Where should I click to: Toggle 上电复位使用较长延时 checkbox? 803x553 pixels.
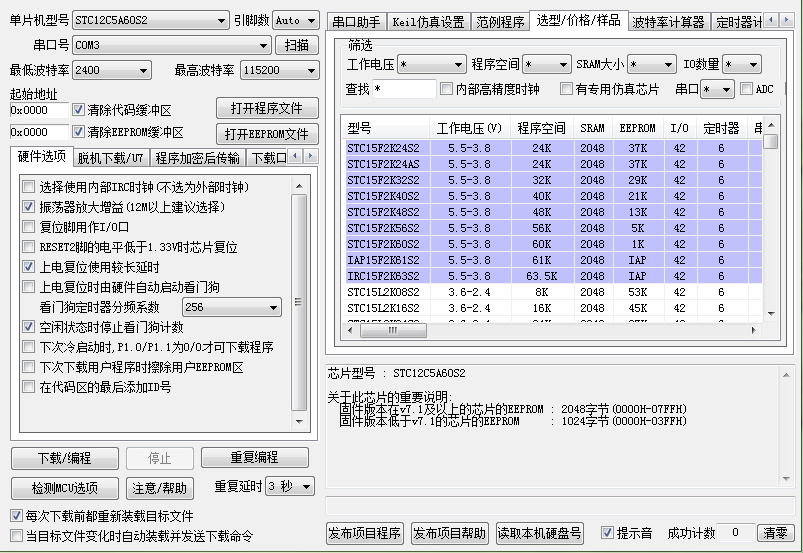point(29,267)
